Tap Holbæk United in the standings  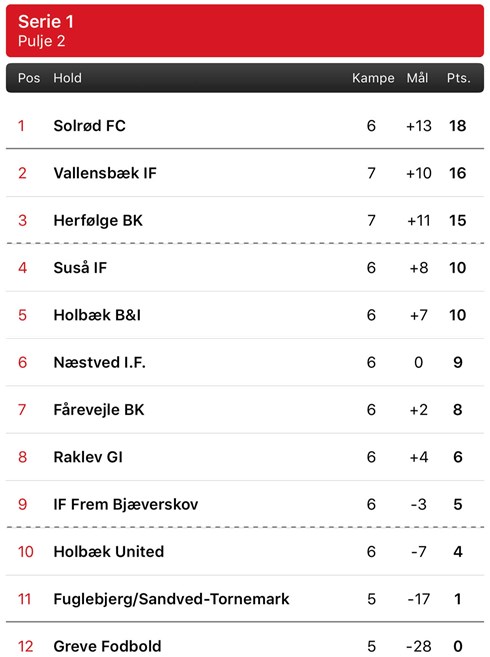point(245,551)
